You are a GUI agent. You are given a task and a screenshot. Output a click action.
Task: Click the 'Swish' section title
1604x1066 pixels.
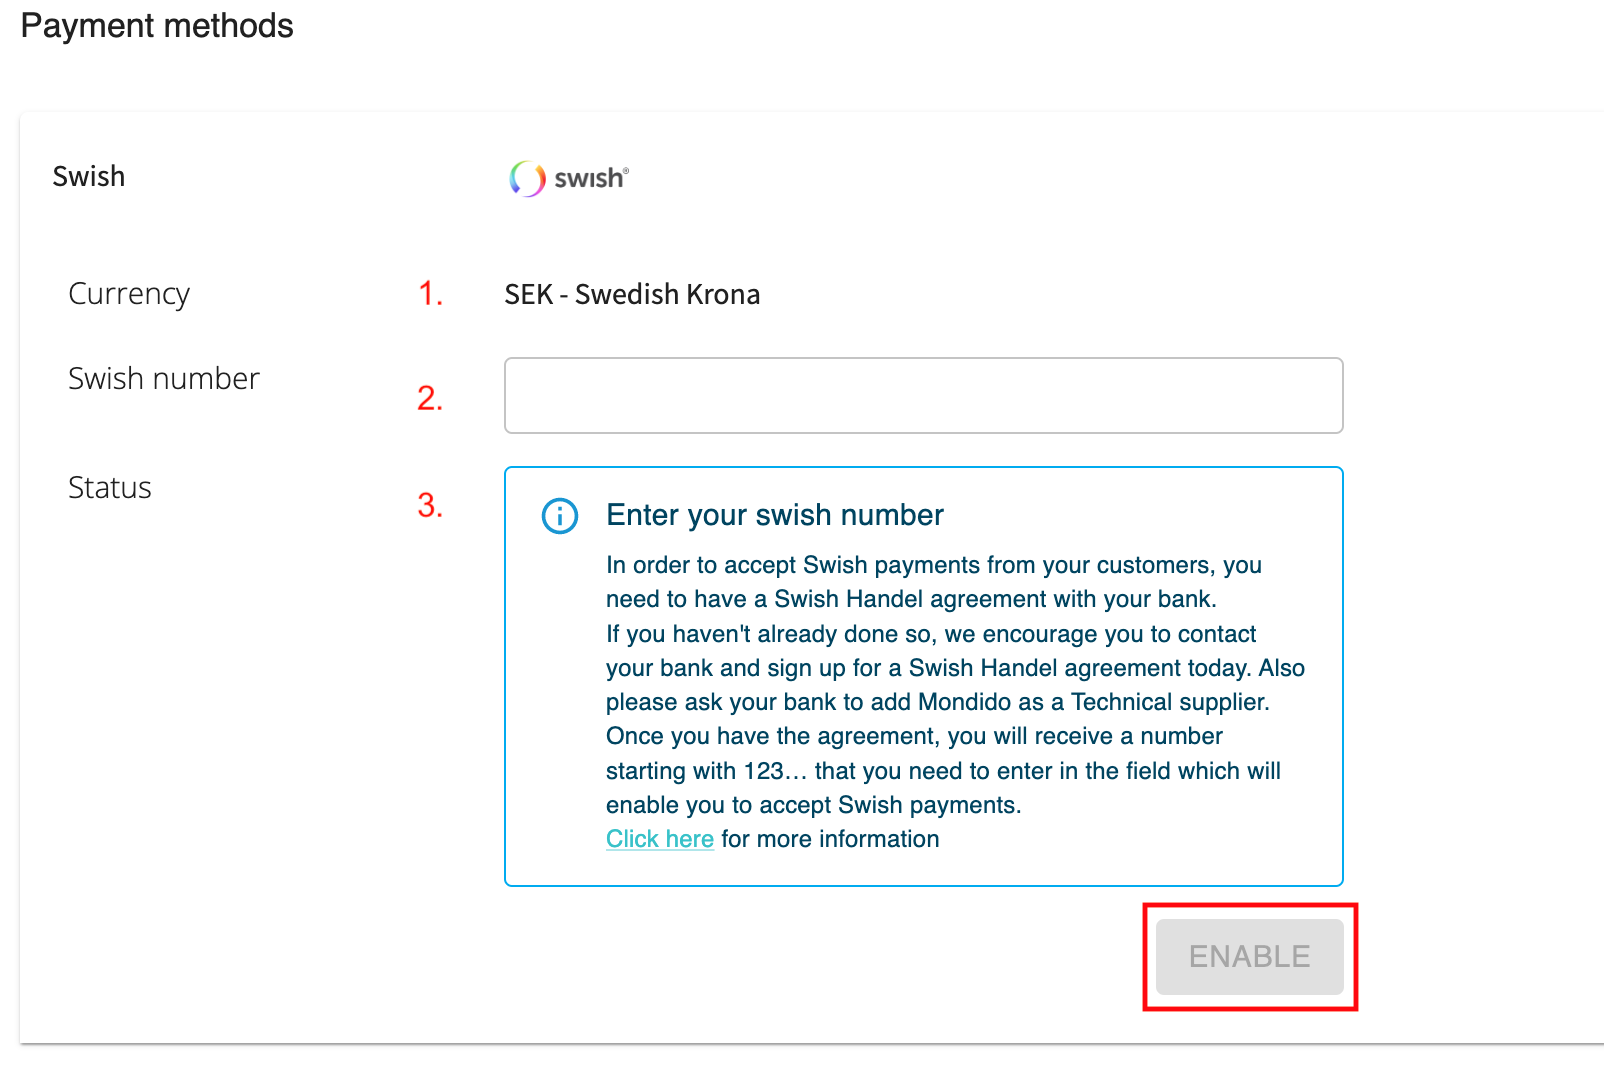(89, 177)
